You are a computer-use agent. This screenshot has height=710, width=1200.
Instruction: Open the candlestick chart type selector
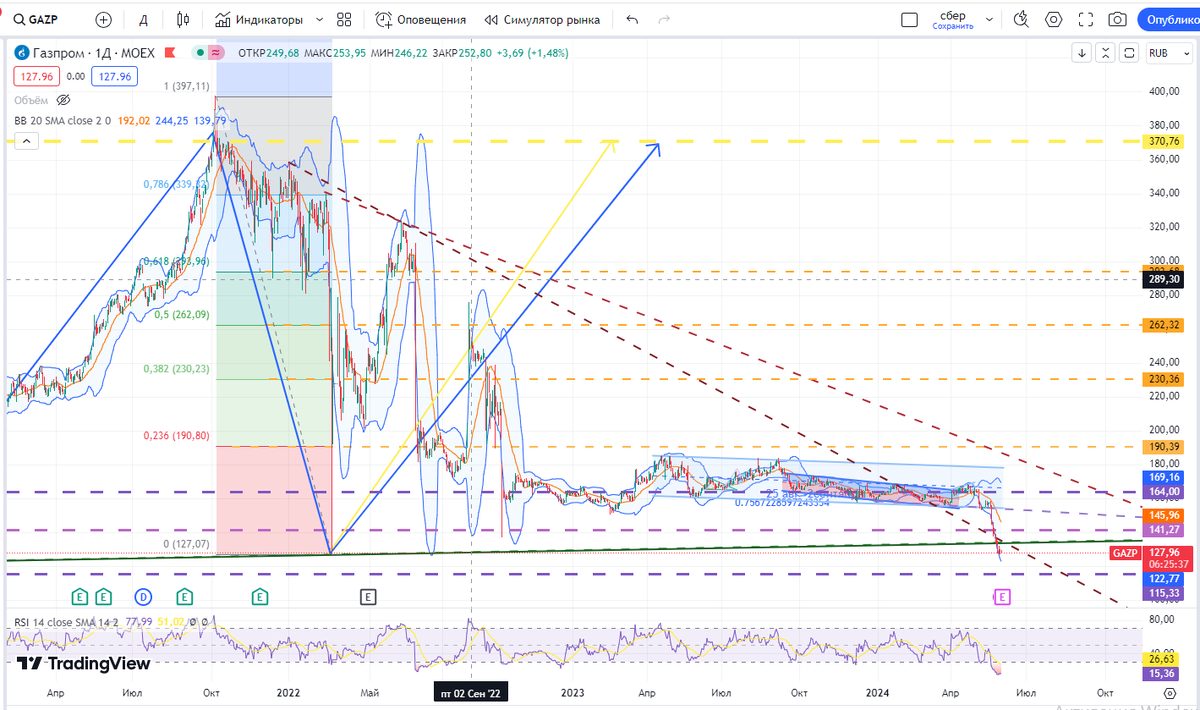pos(182,19)
